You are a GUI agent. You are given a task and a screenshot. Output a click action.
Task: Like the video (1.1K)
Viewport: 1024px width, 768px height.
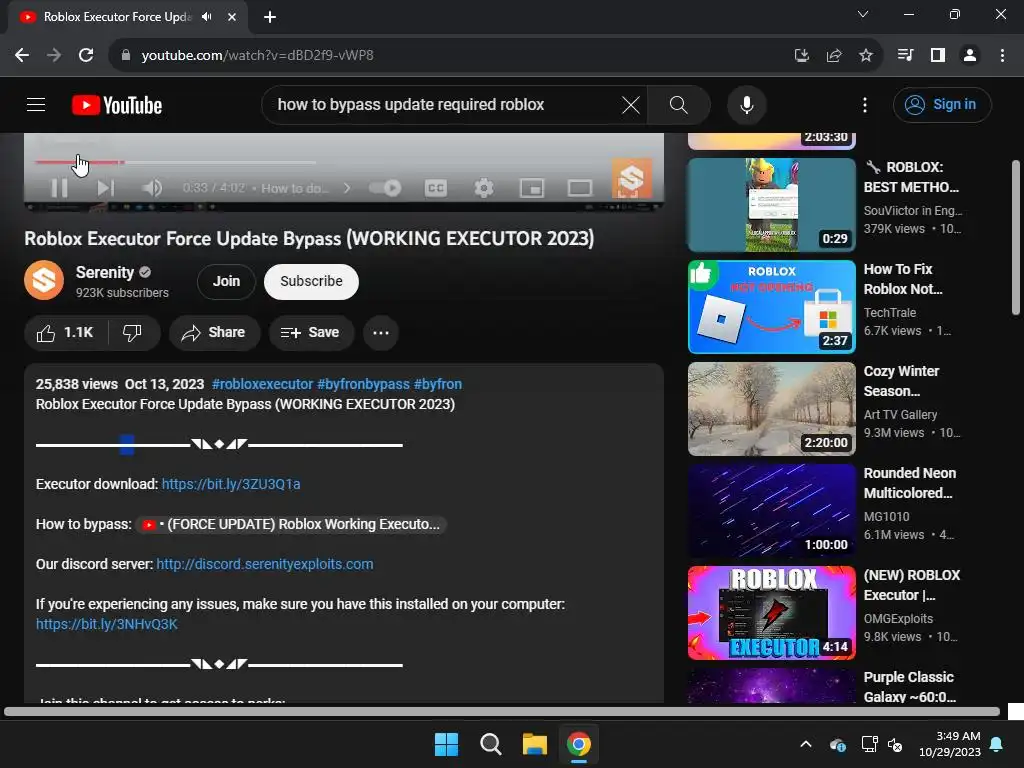tap(65, 333)
